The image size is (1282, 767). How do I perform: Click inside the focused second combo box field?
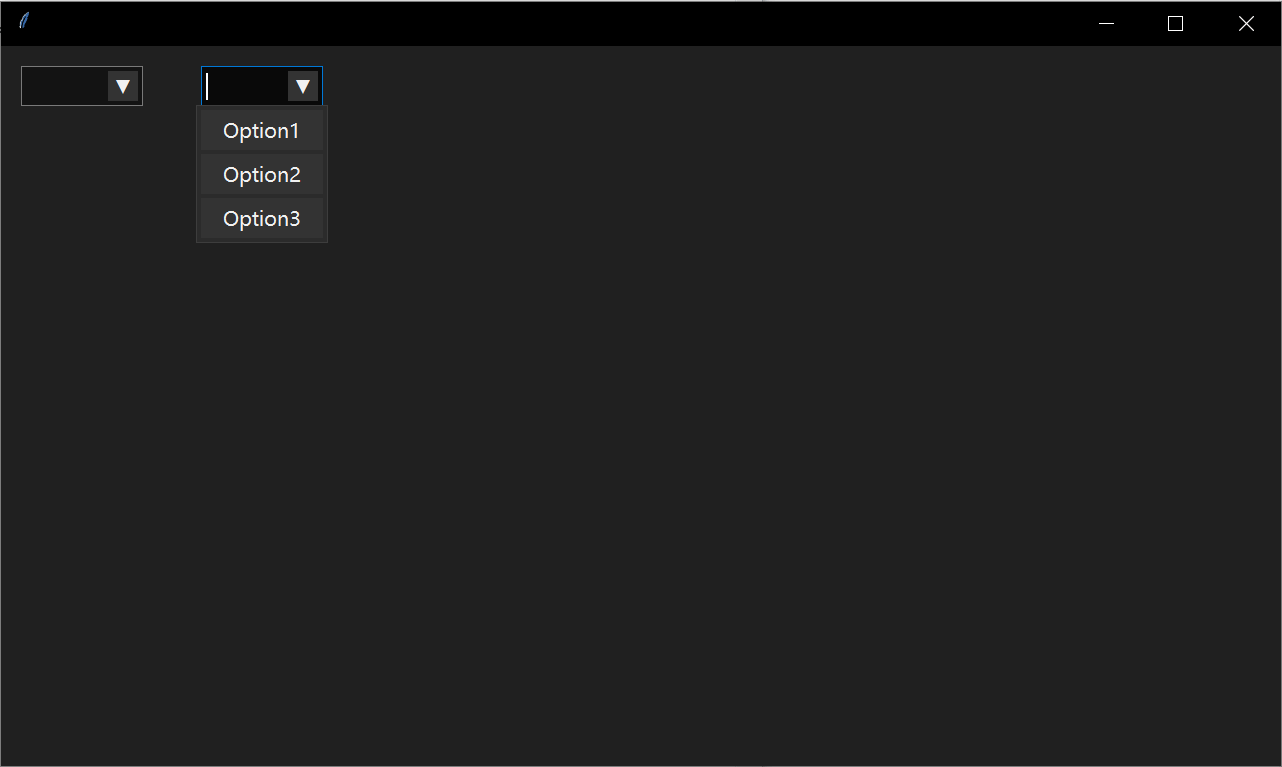(246, 86)
